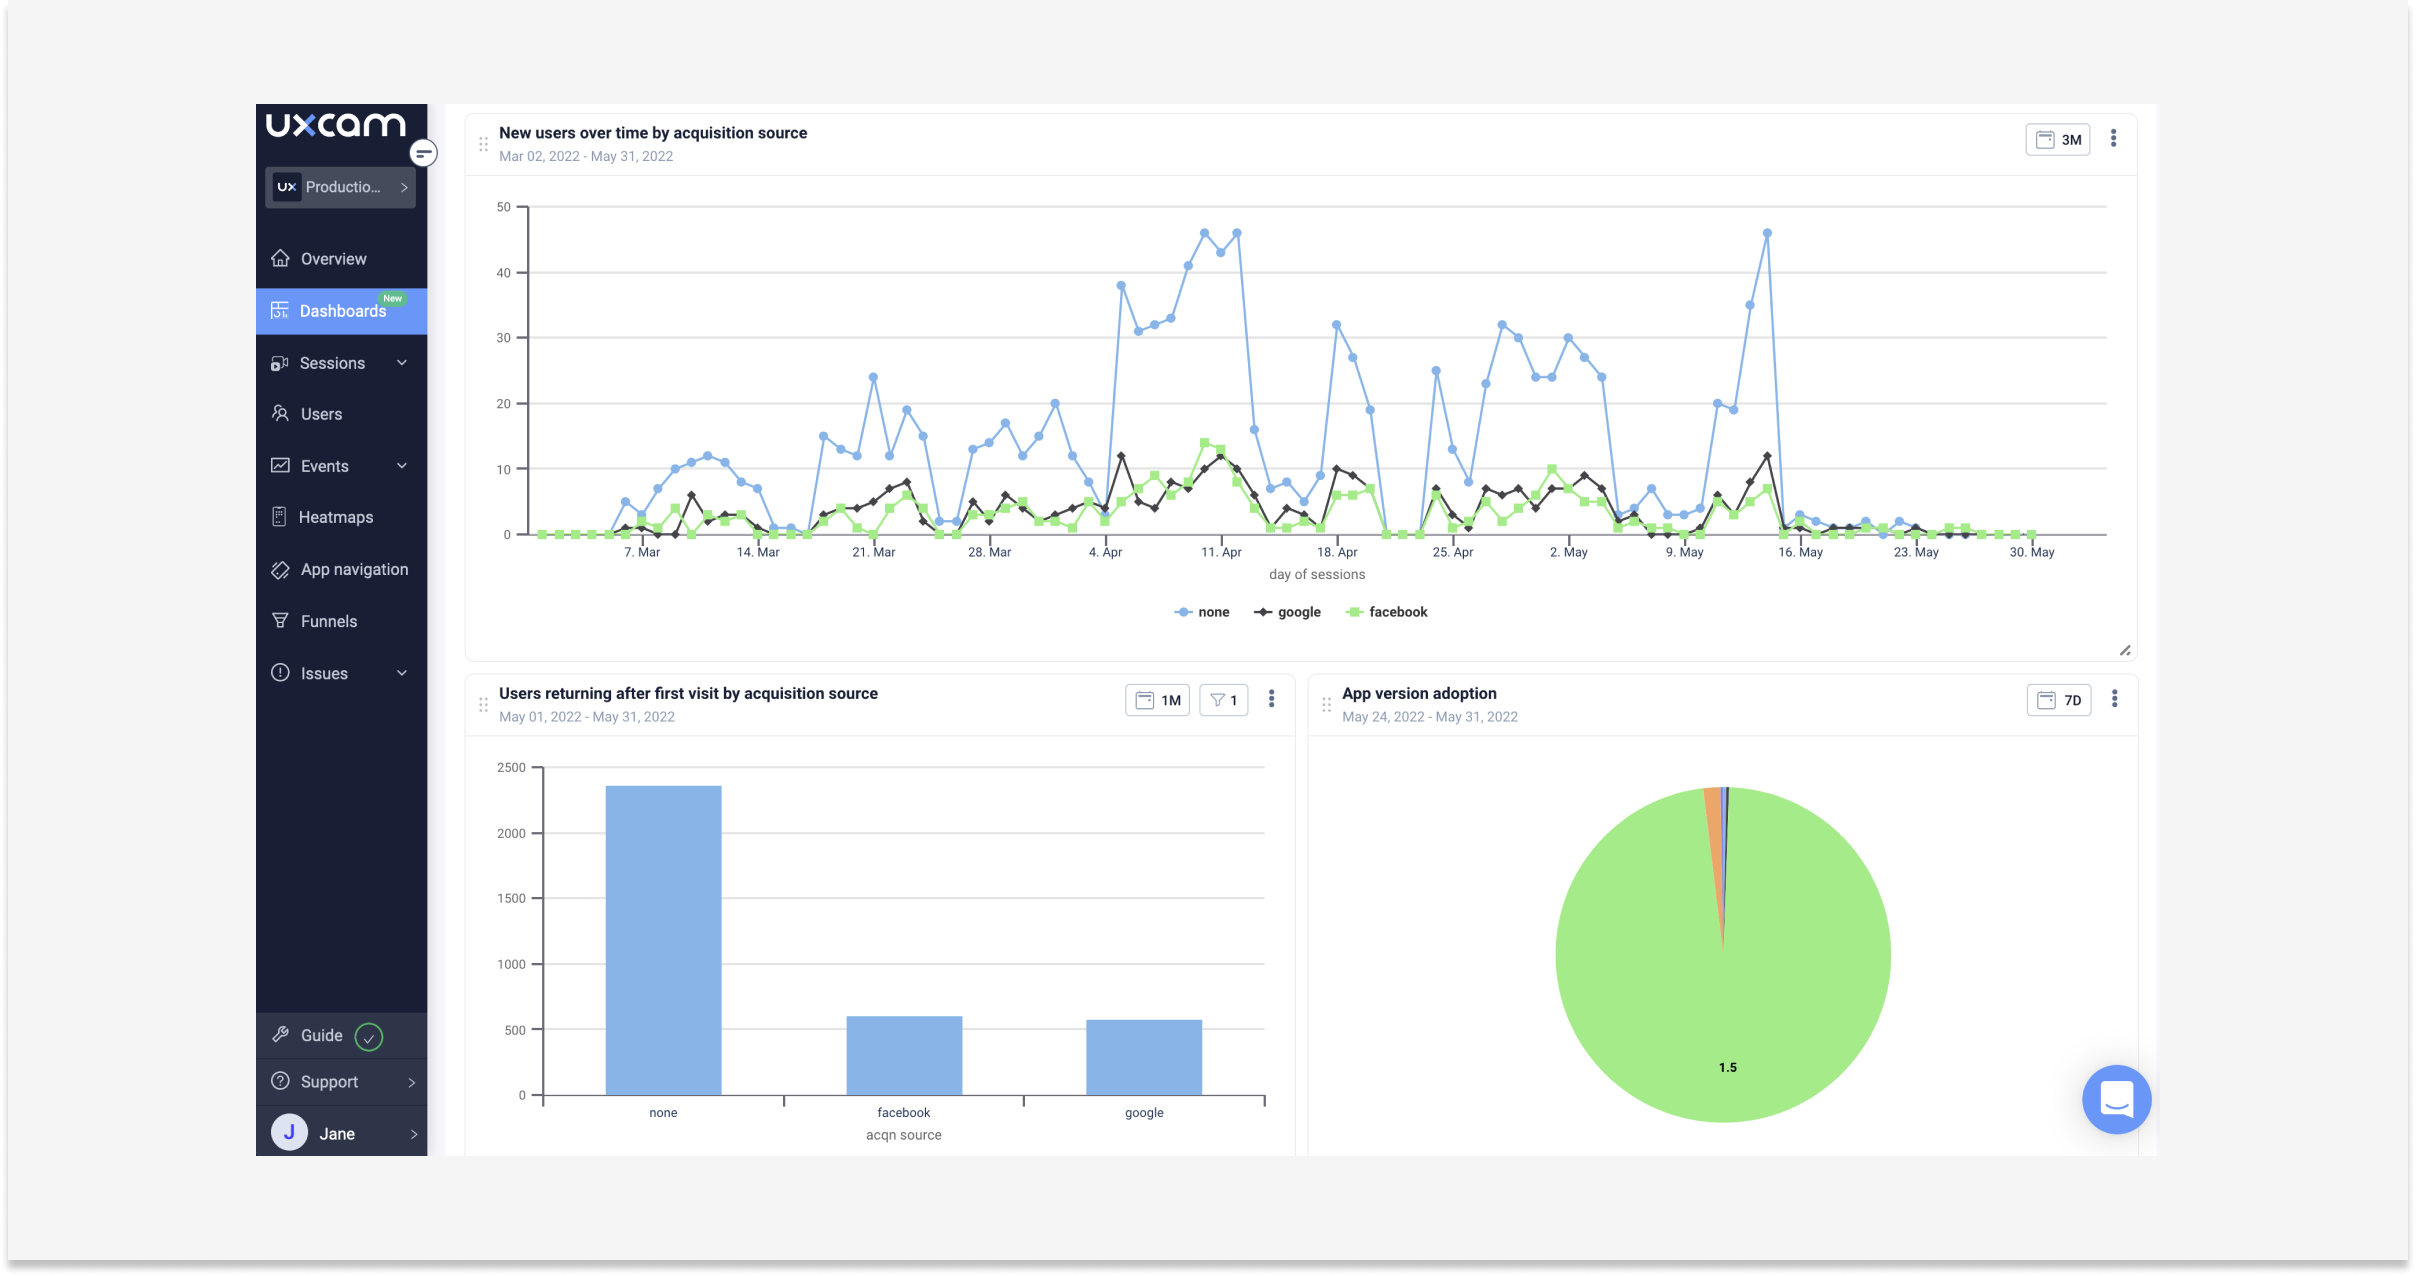The image size is (2416, 1276).
Task: Click the App navigation icon
Action: [x=281, y=568]
